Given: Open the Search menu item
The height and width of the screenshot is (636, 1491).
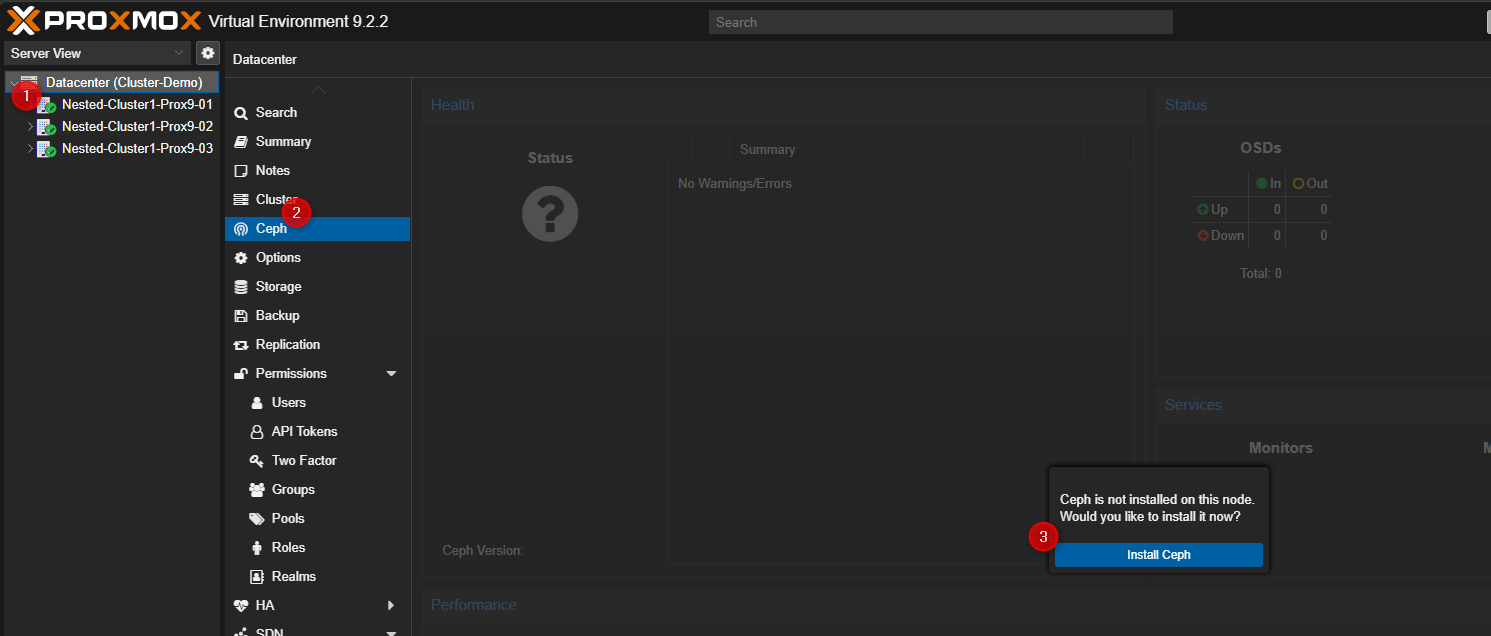Looking at the screenshot, I should point(318,113).
